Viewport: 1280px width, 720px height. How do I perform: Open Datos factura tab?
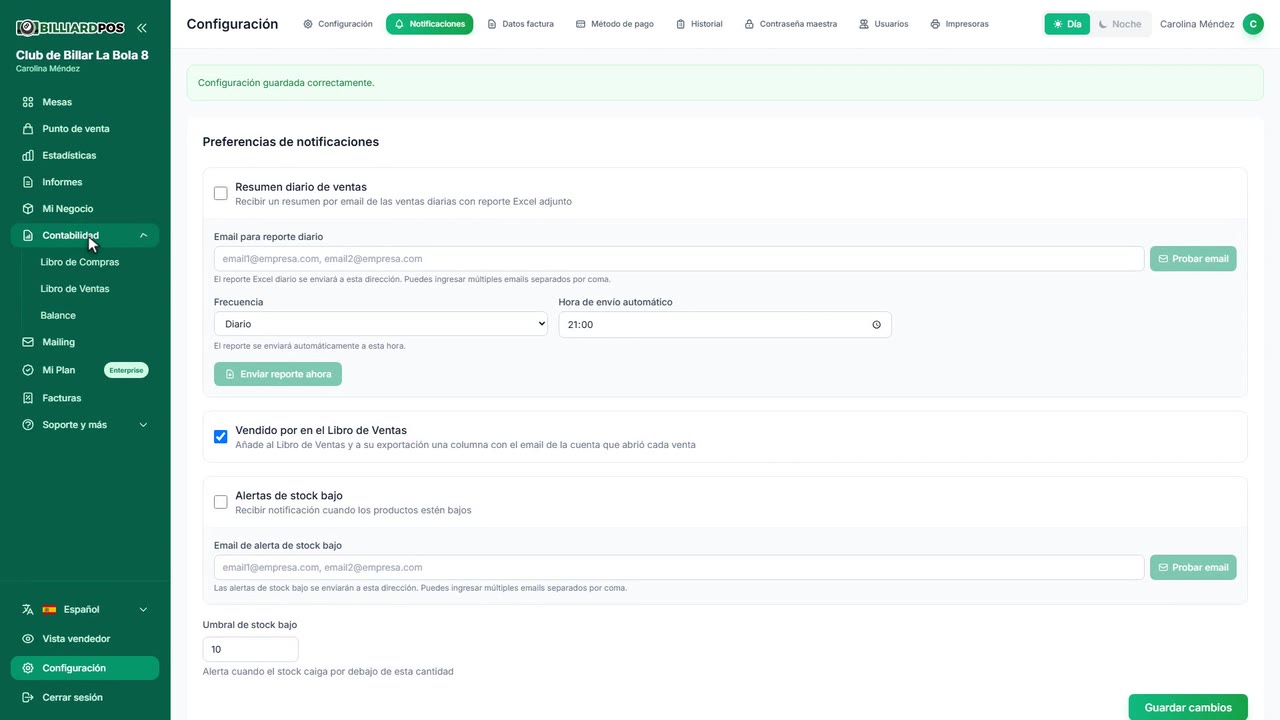520,24
